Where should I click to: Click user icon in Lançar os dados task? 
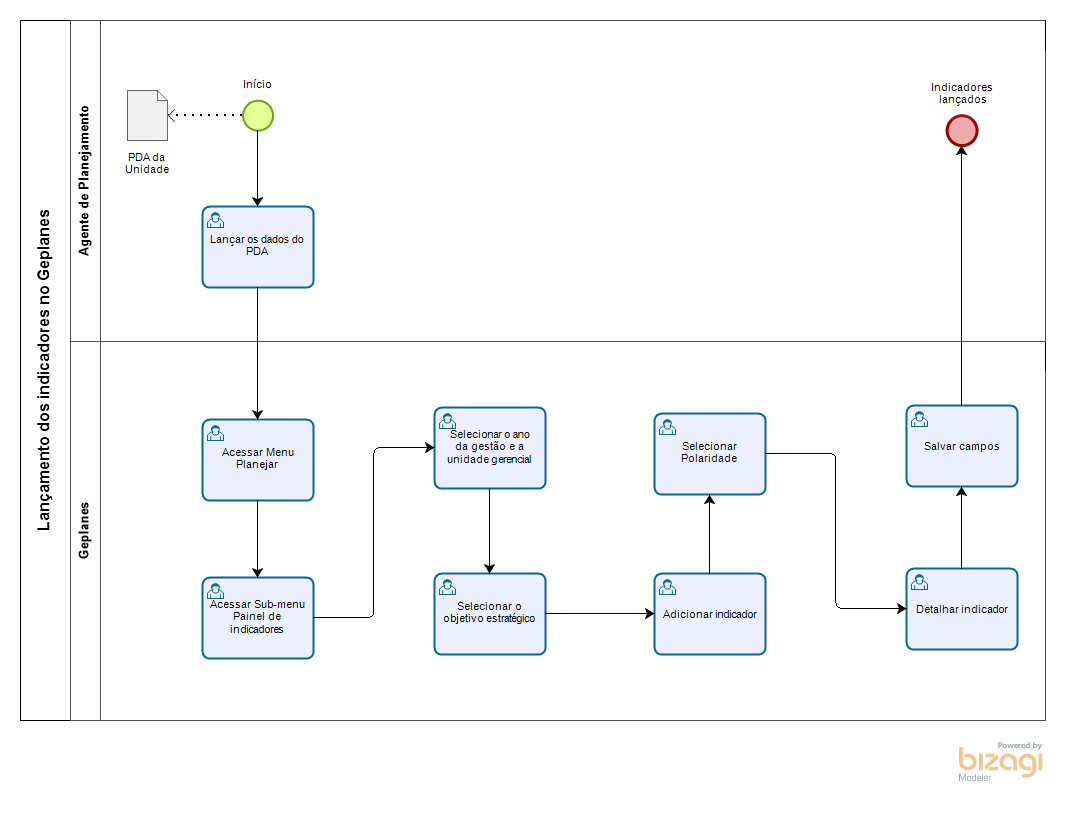215,221
